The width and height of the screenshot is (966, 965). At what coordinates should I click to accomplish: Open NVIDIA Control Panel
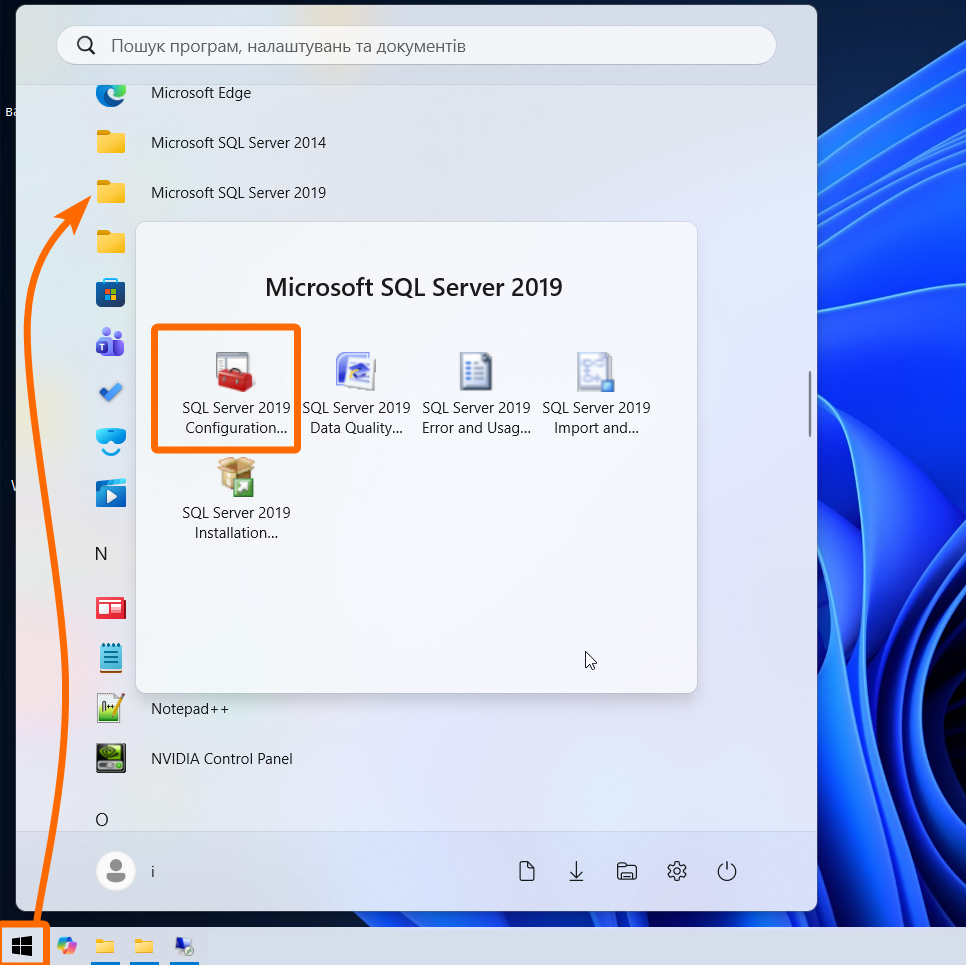[221, 759]
